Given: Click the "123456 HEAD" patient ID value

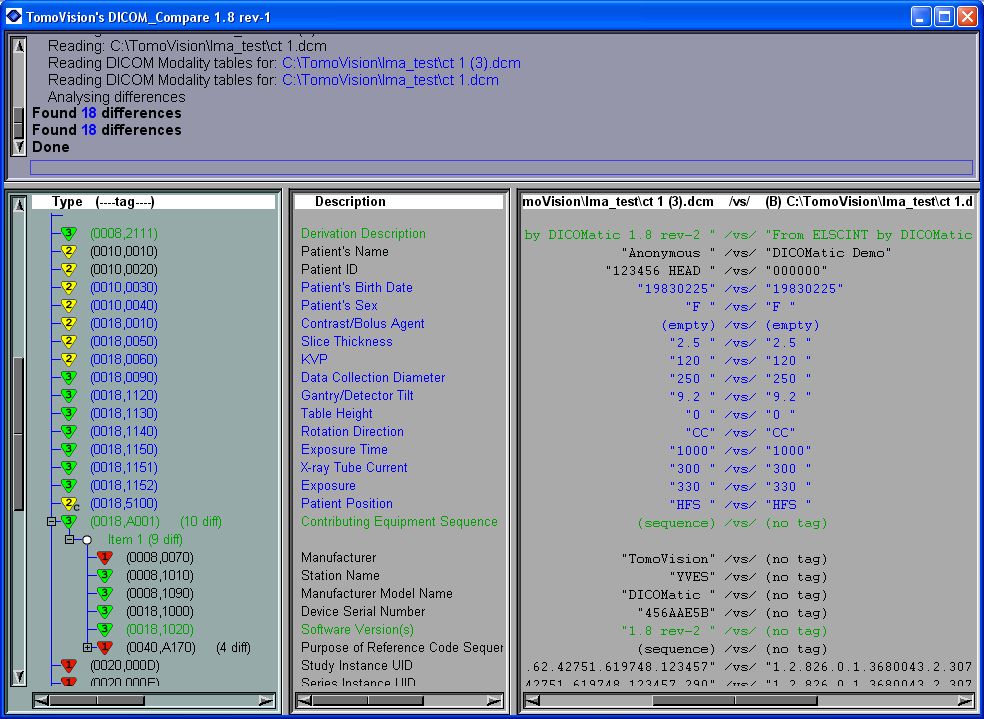Looking at the screenshot, I should [x=660, y=271].
